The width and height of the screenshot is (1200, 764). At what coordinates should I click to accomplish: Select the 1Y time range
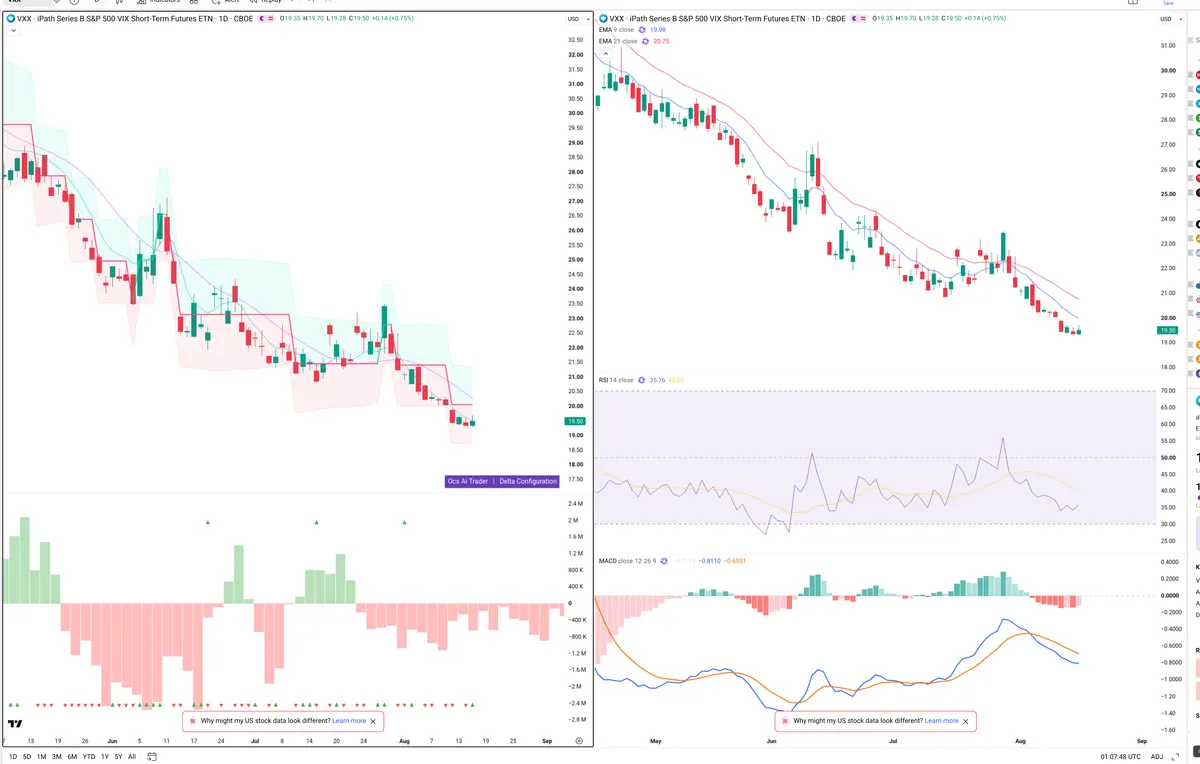pyautogui.click(x=105, y=756)
